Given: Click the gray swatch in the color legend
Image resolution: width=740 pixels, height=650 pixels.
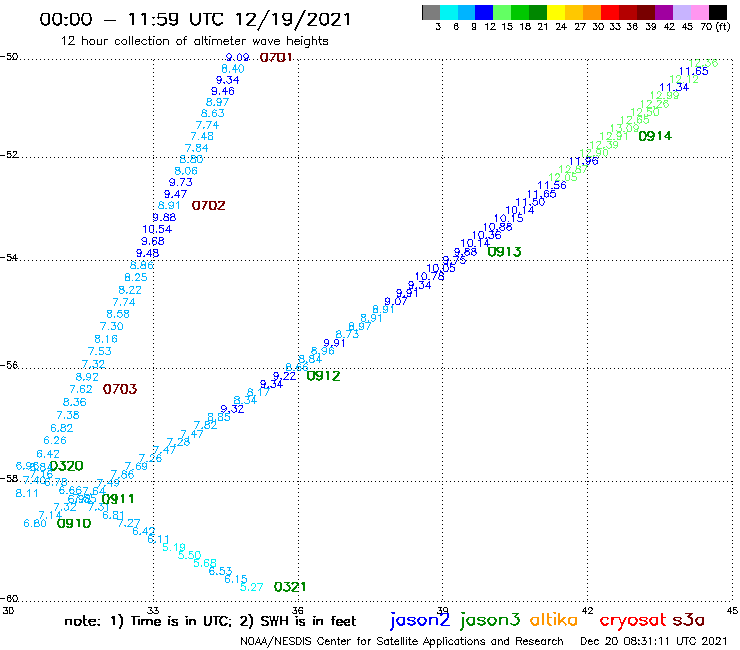Looking at the screenshot, I should click(431, 12).
